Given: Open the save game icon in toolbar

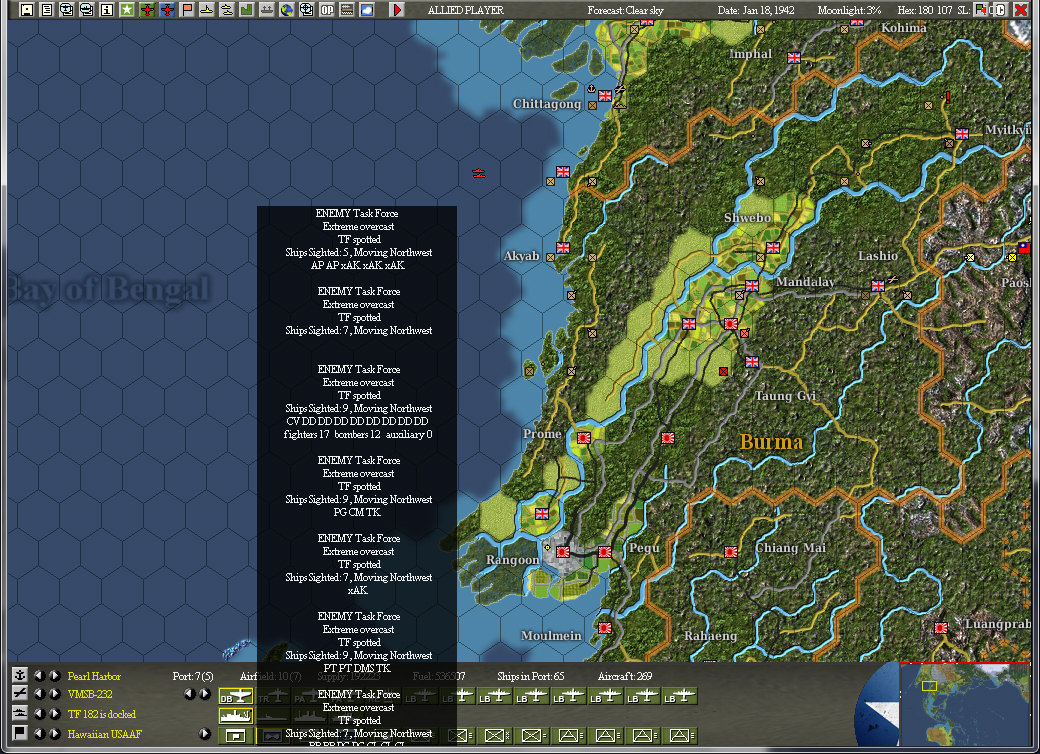Looking at the screenshot, I should [27, 10].
